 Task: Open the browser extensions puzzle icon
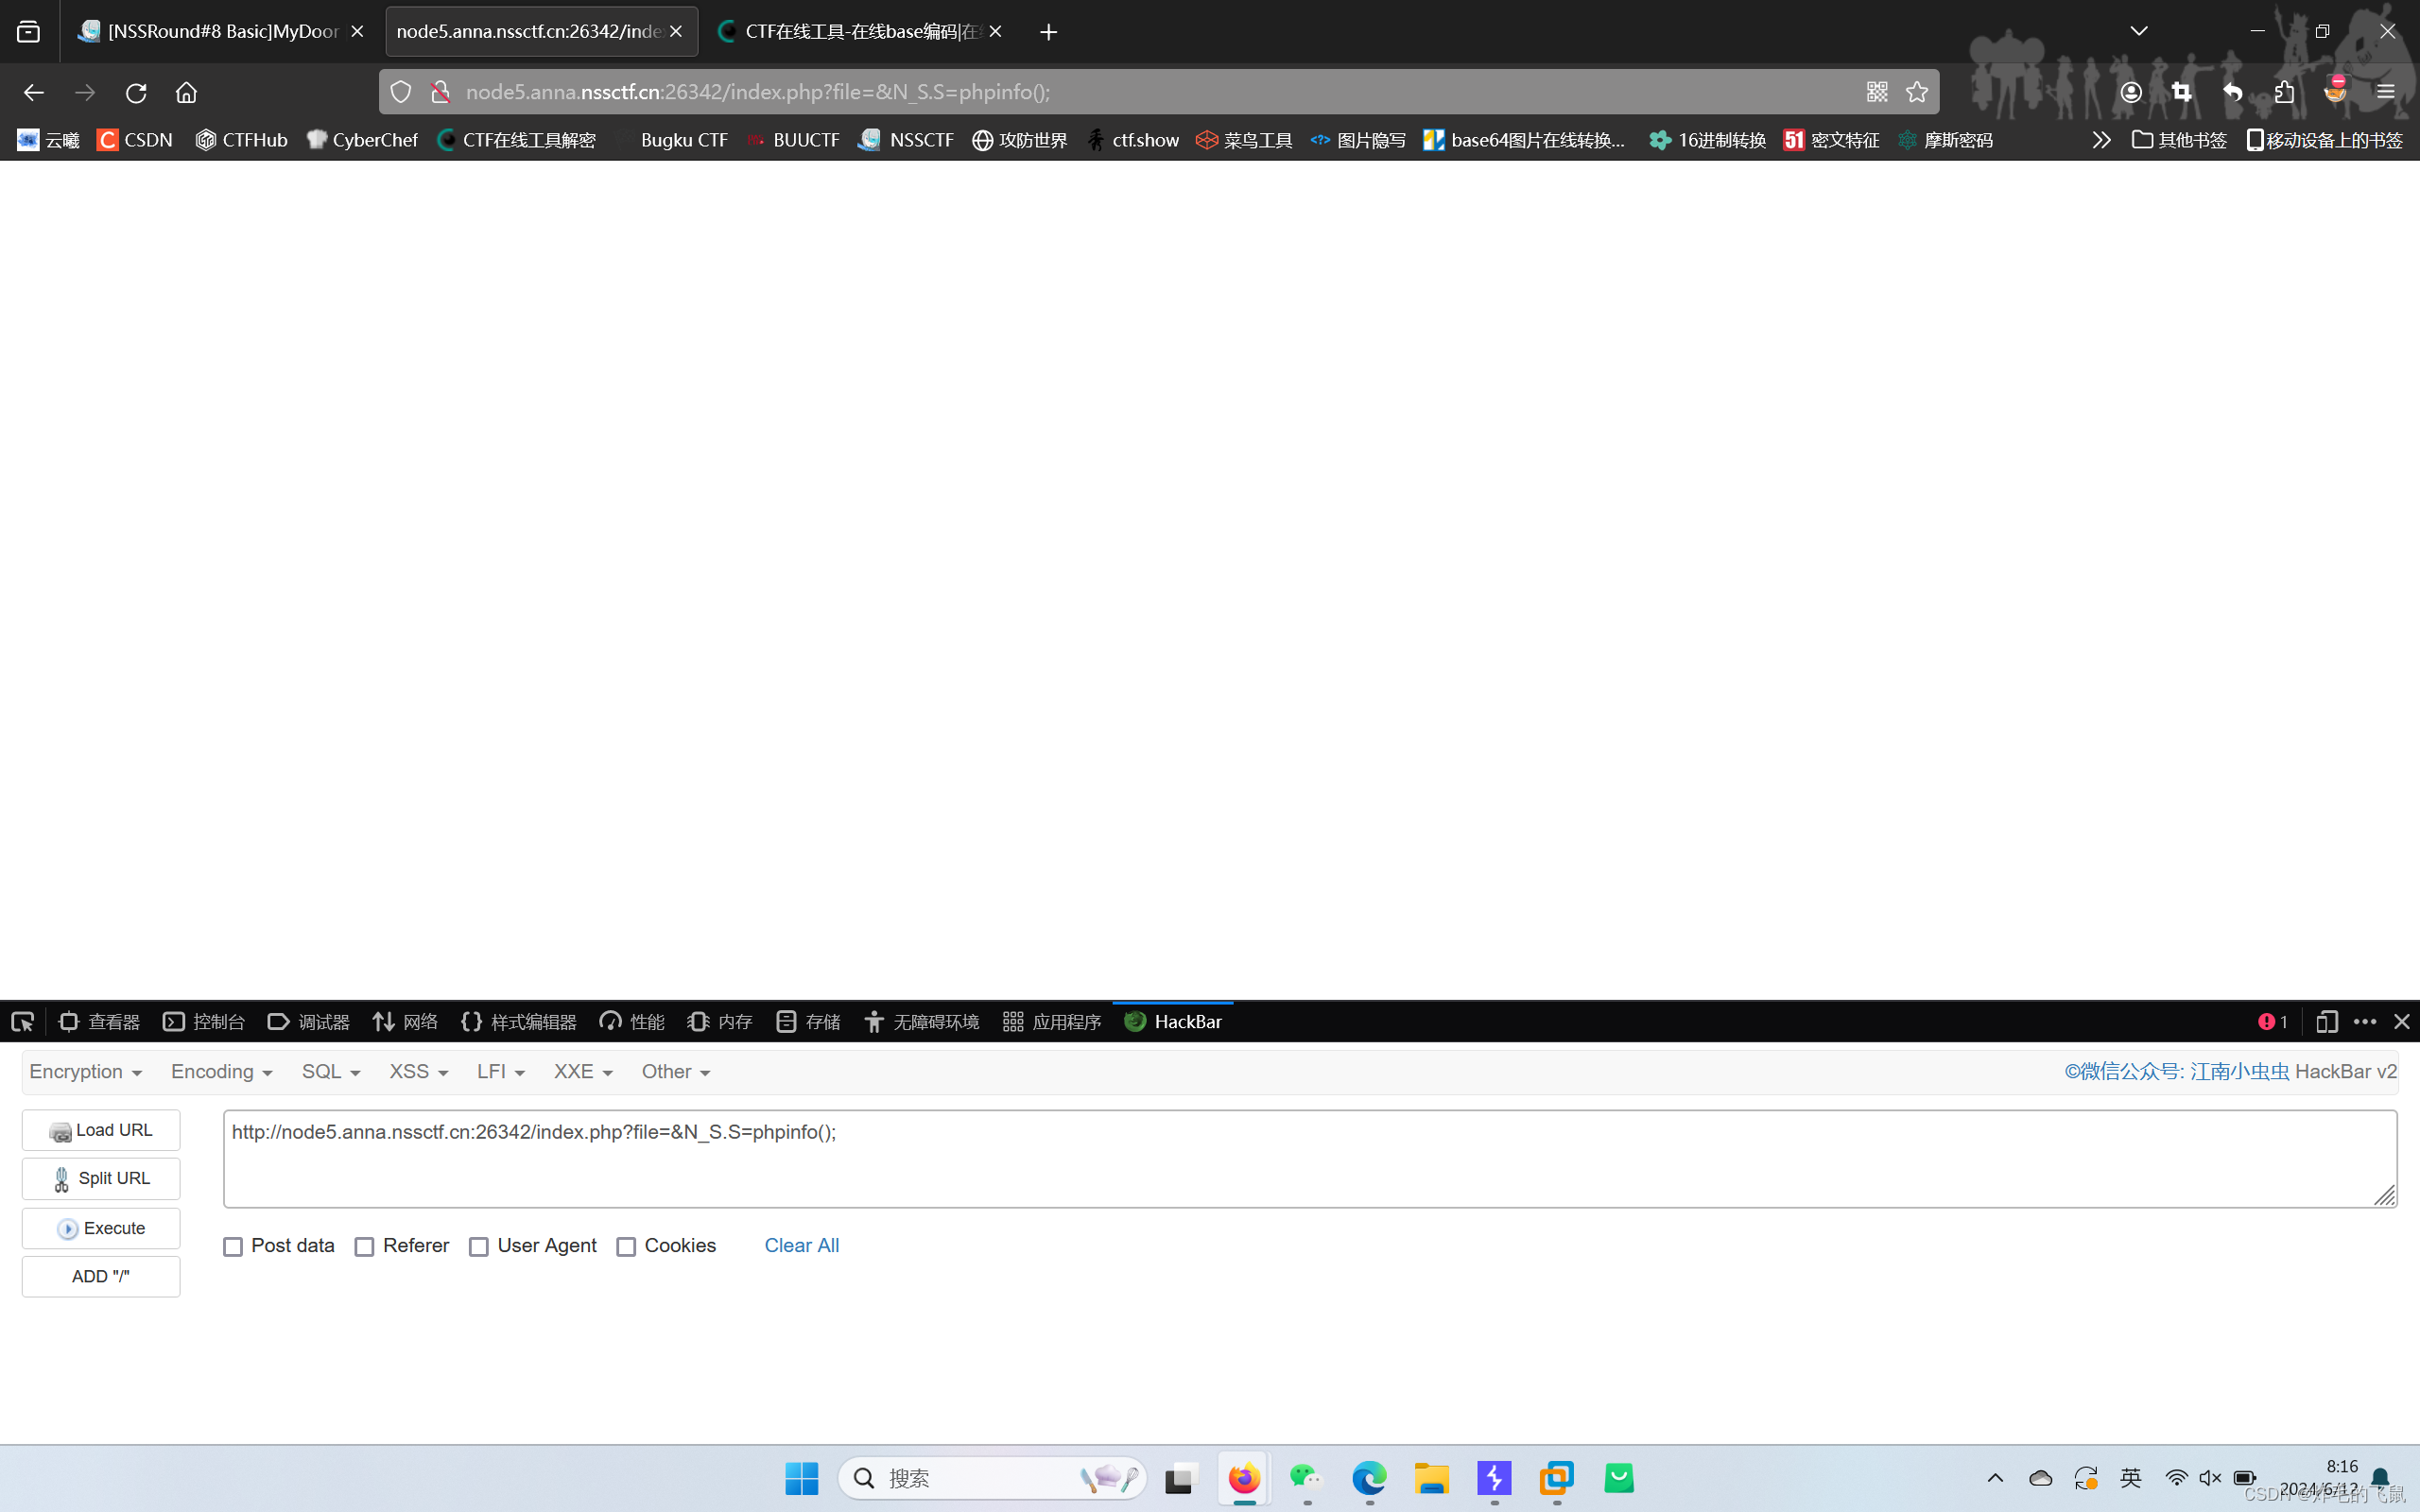pos(2284,92)
